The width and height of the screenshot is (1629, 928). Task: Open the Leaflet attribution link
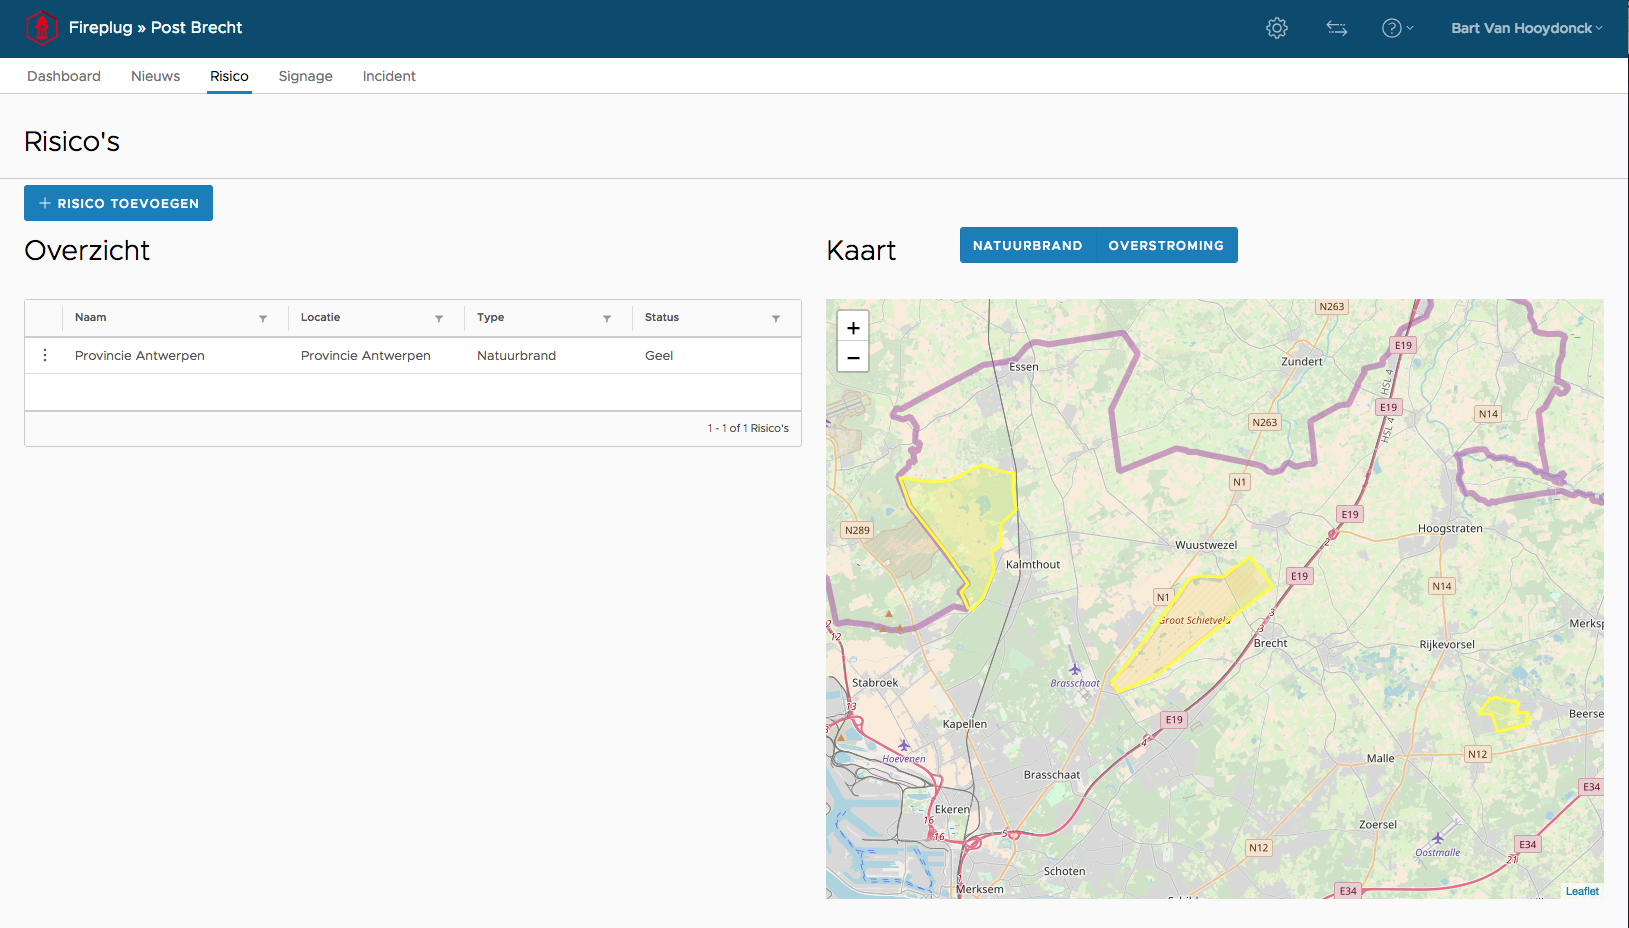click(1581, 891)
